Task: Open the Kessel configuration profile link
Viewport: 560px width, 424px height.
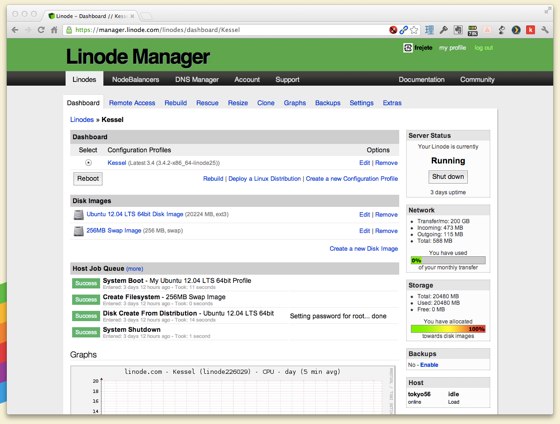Action: [x=117, y=163]
